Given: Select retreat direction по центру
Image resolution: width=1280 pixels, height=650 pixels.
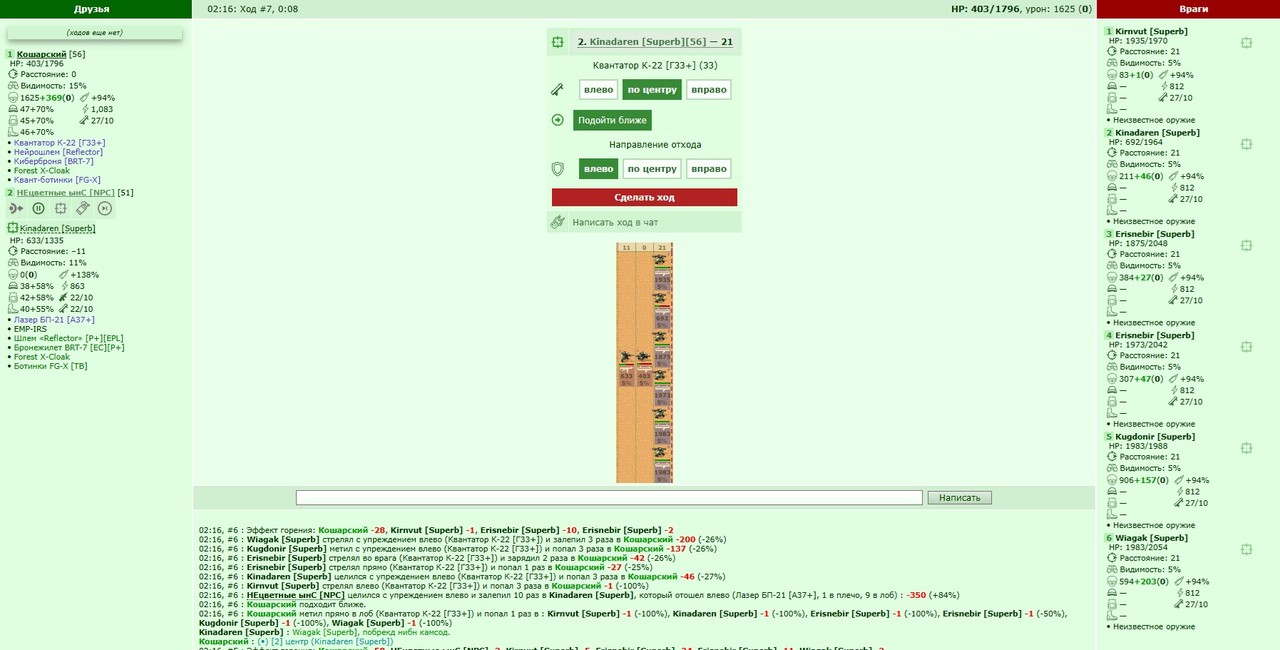Looking at the screenshot, I should 652,169.
